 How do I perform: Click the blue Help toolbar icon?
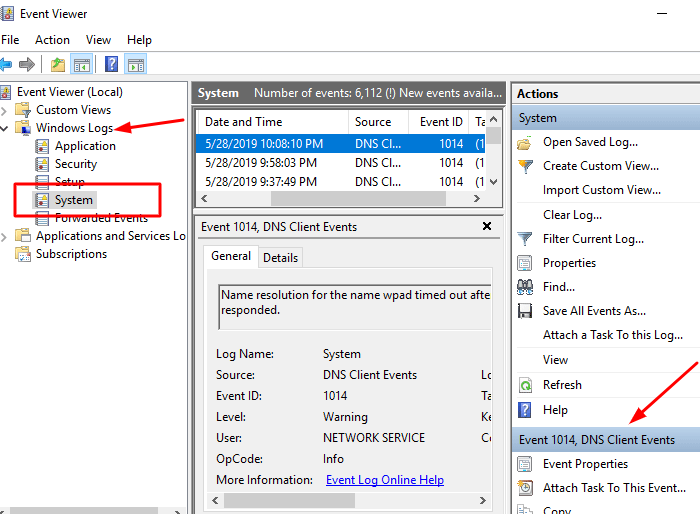(x=112, y=65)
